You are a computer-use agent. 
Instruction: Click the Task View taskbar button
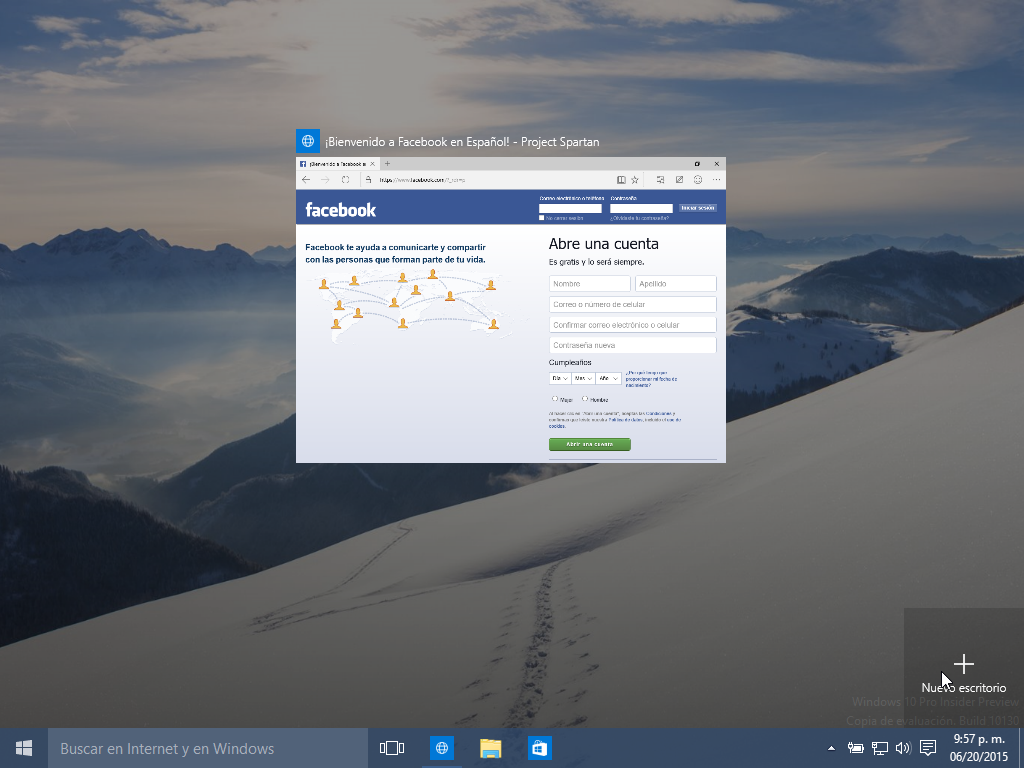tap(392, 748)
